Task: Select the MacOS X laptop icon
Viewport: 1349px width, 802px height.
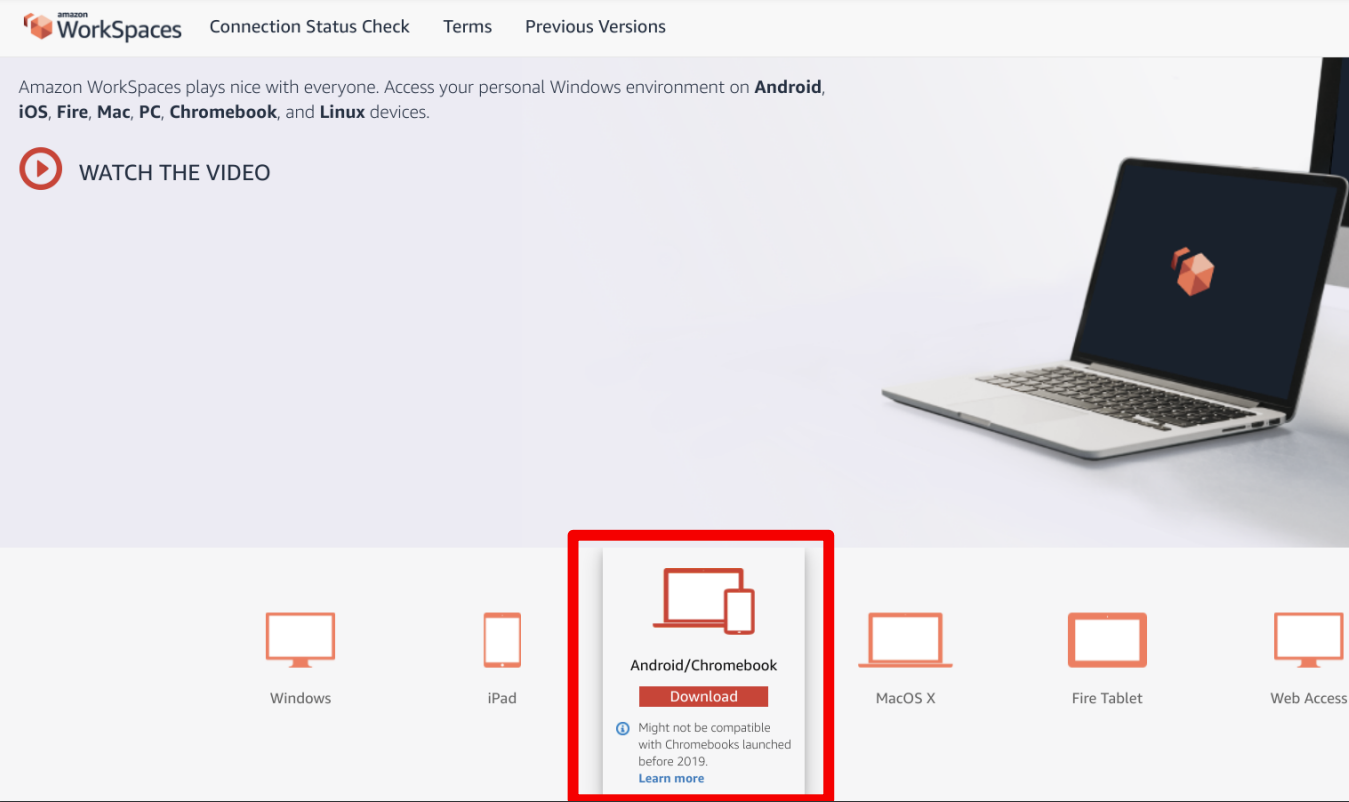Action: tap(906, 640)
